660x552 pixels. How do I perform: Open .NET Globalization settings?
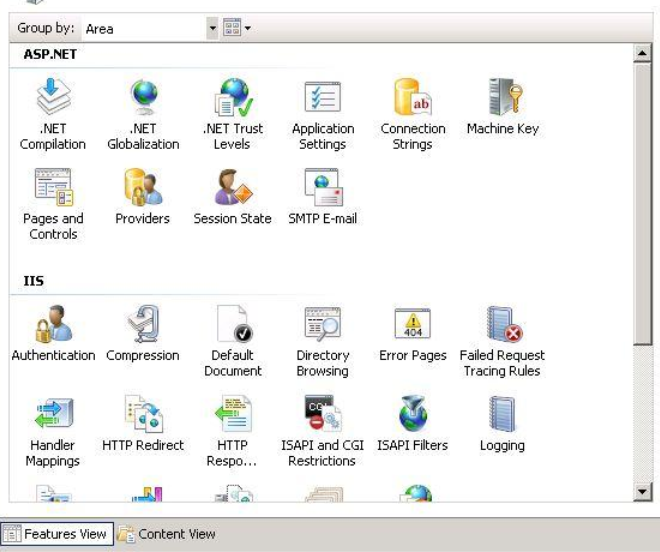[143, 98]
